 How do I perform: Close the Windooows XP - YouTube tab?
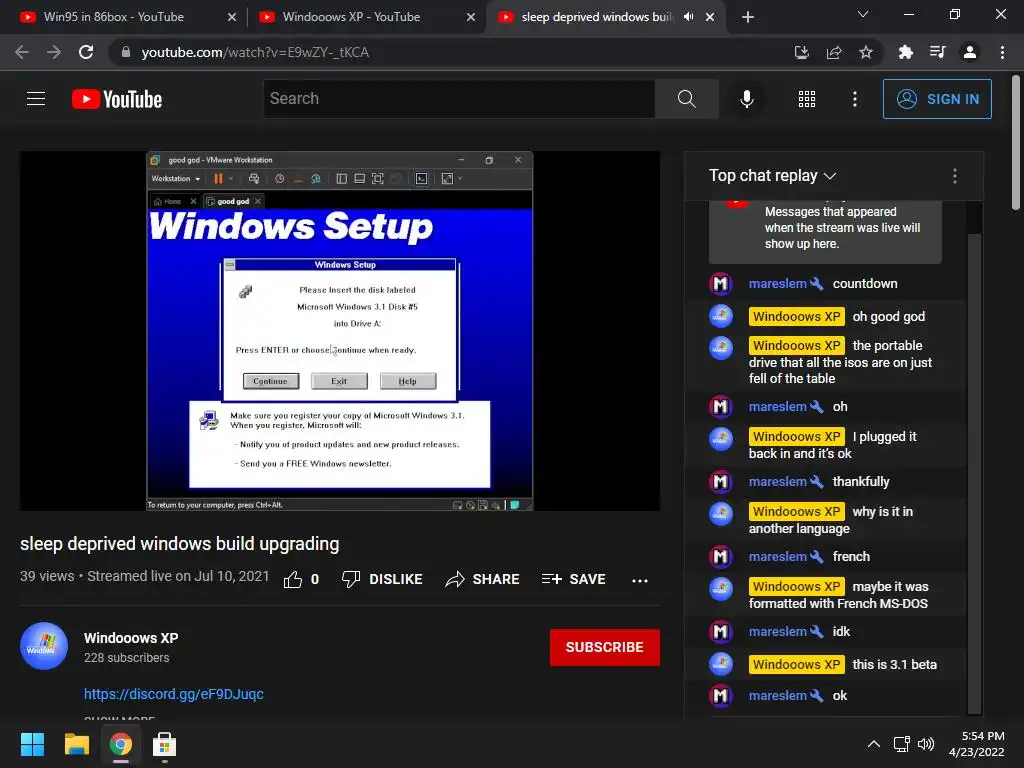[x=471, y=17]
